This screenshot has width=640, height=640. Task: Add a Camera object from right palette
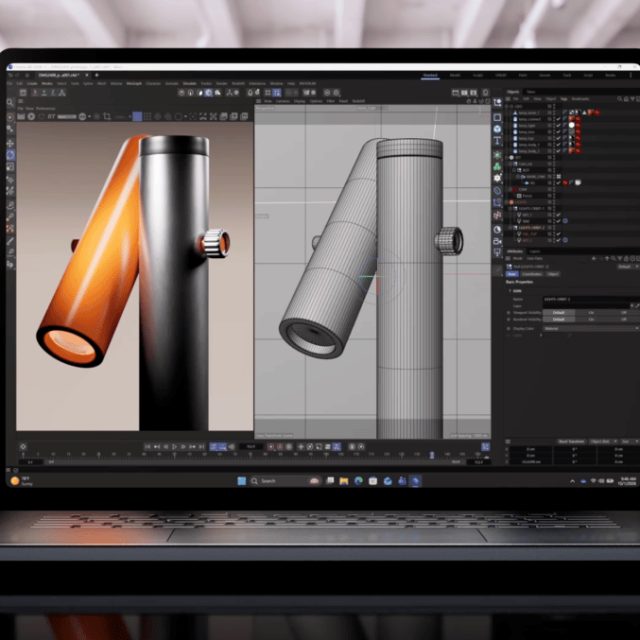point(497,241)
